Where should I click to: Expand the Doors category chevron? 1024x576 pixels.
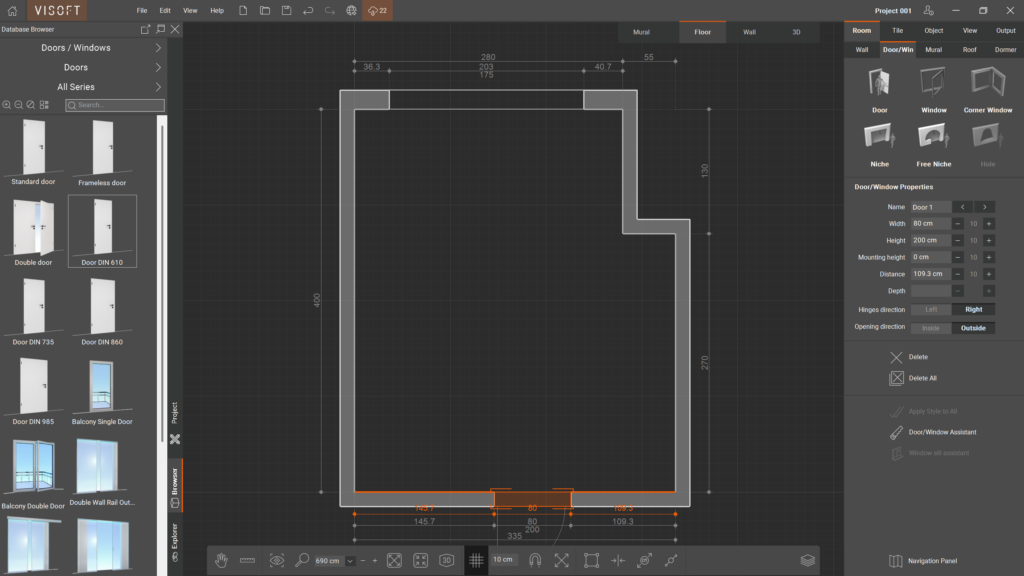(x=158, y=67)
